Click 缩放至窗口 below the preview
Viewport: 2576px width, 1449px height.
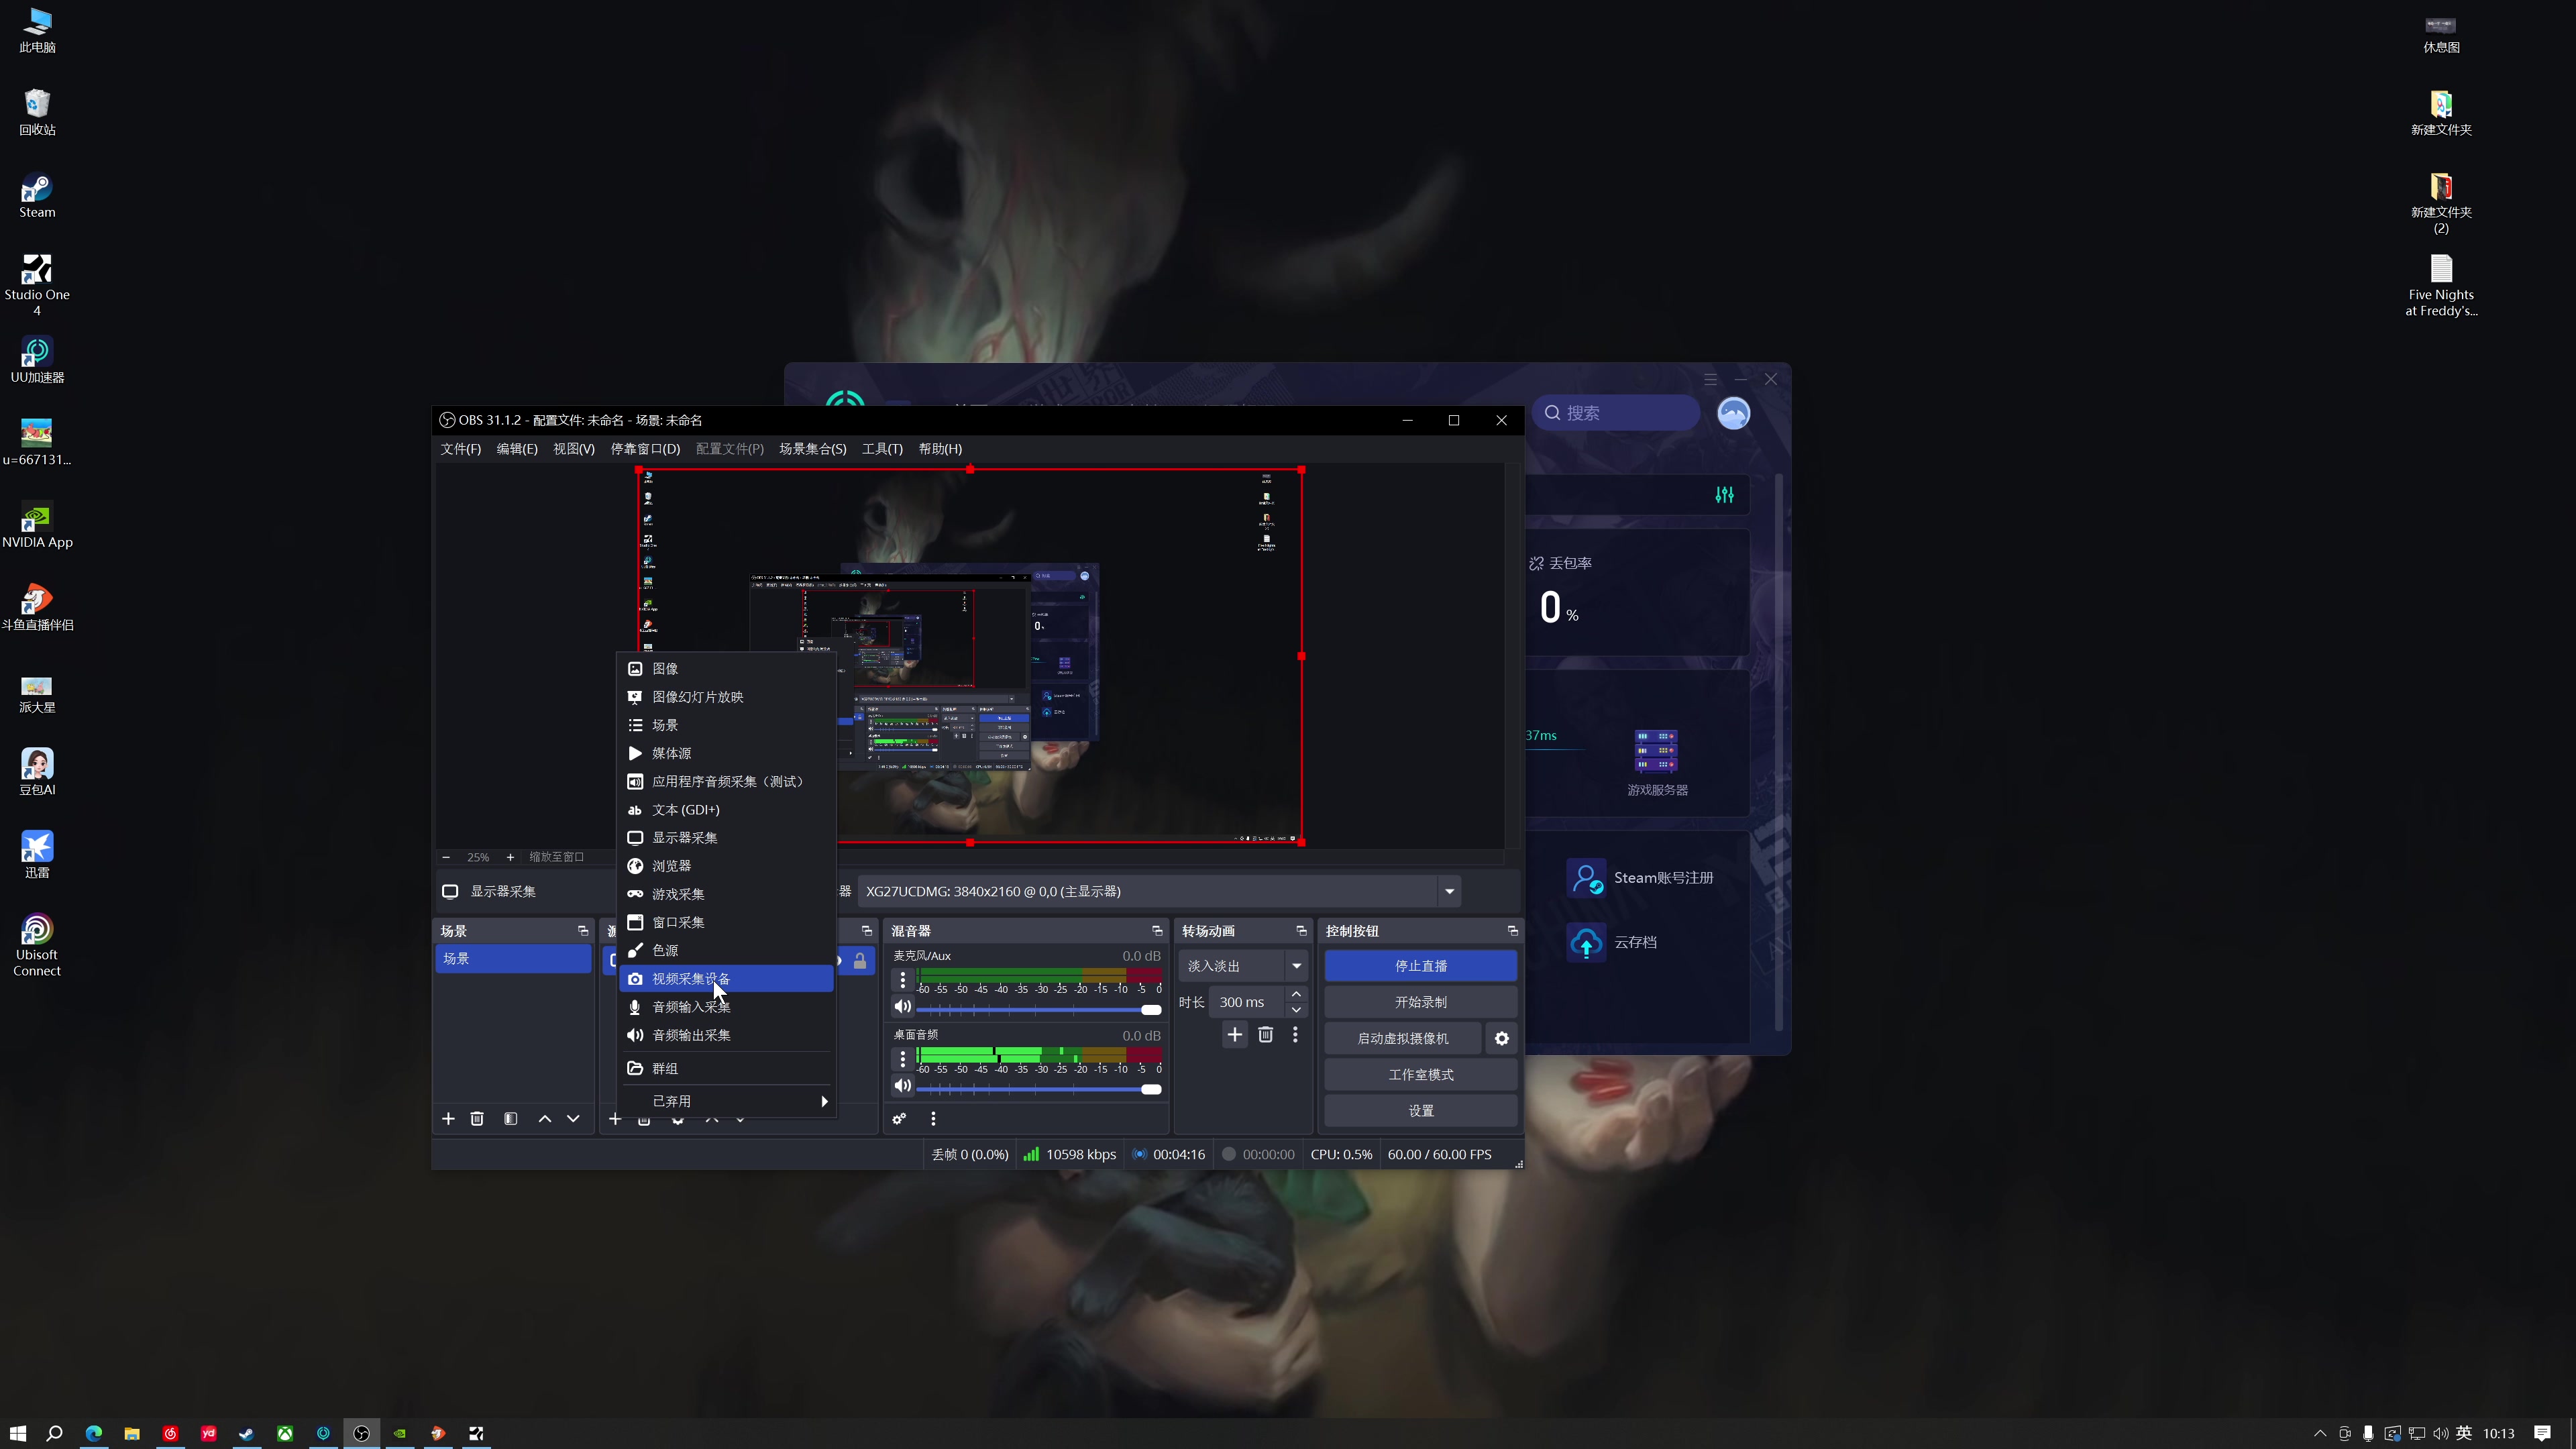556,857
